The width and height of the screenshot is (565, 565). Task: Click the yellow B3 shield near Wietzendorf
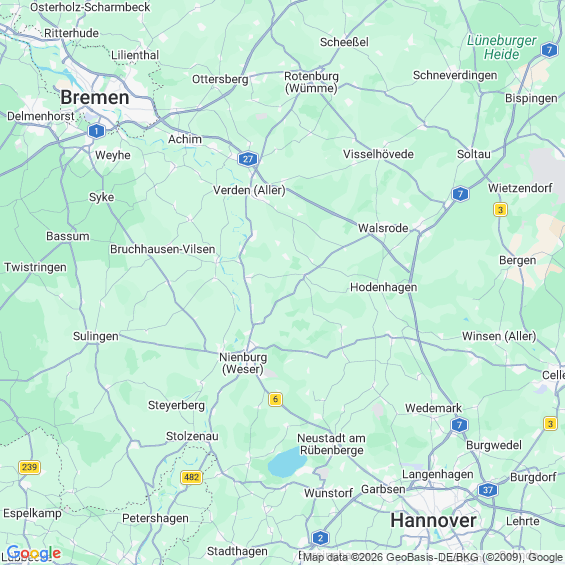500,210
